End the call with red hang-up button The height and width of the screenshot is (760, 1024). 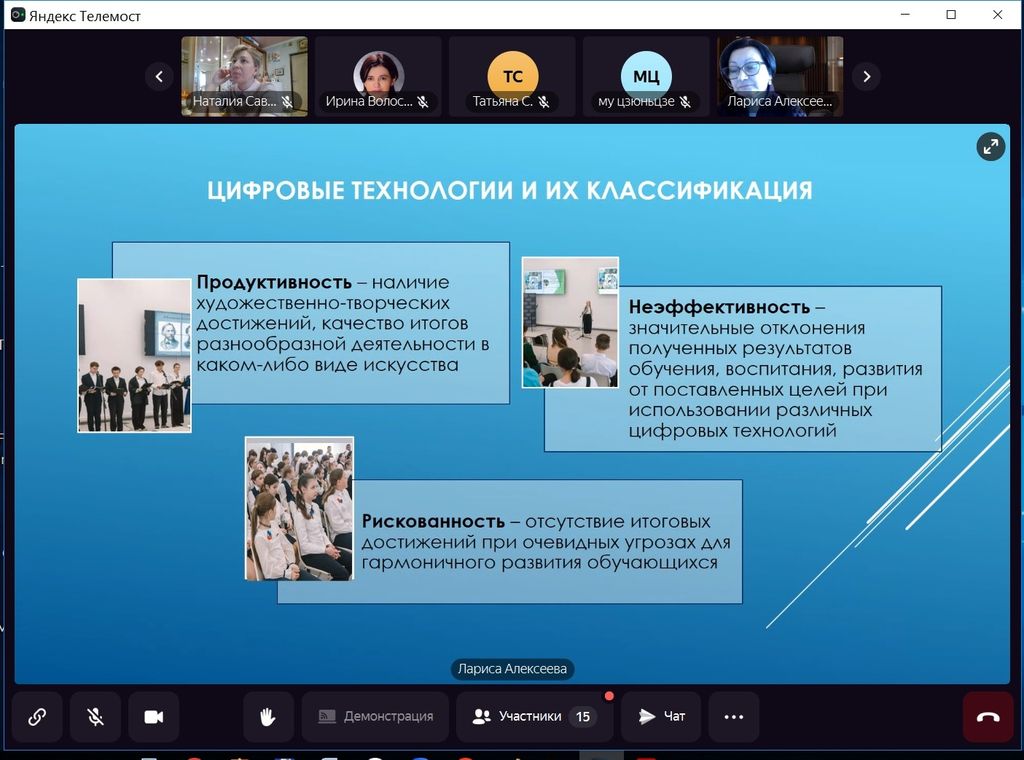(x=988, y=716)
